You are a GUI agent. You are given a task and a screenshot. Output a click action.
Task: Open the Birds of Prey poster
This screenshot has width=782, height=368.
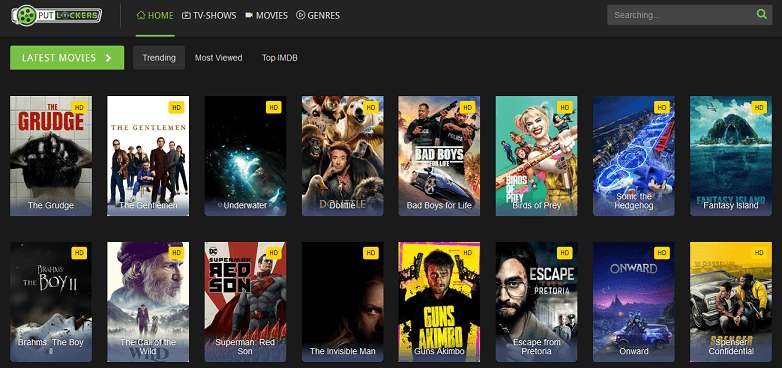point(537,156)
